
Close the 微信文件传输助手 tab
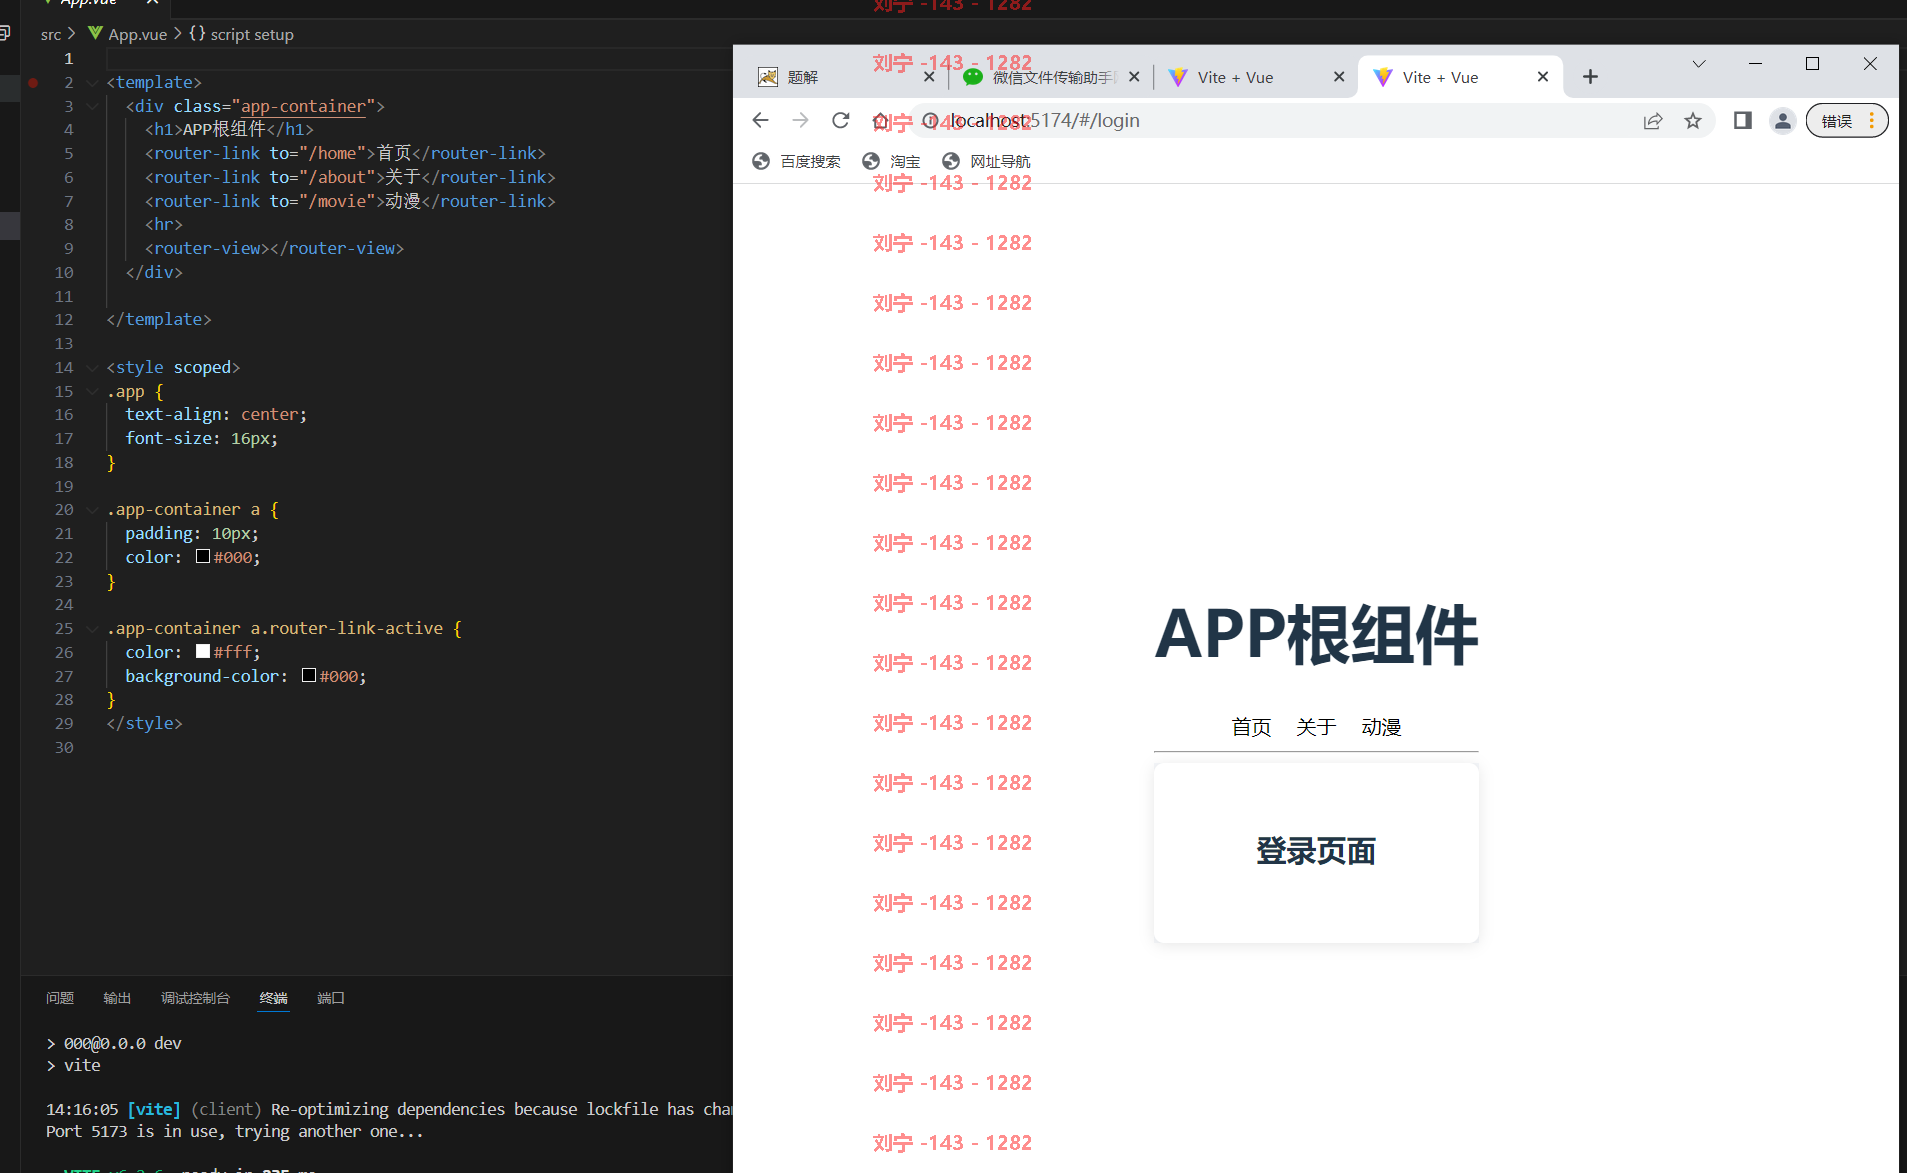point(1134,77)
